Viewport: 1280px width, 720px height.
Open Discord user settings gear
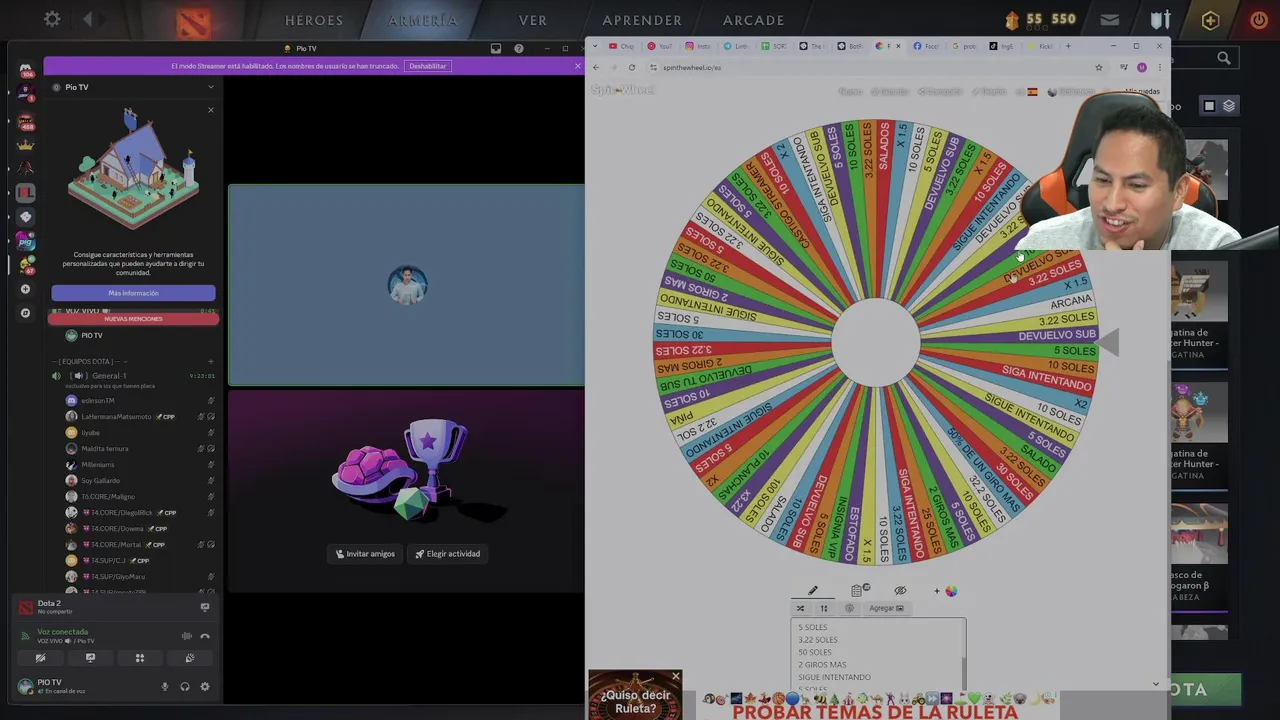pos(205,687)
